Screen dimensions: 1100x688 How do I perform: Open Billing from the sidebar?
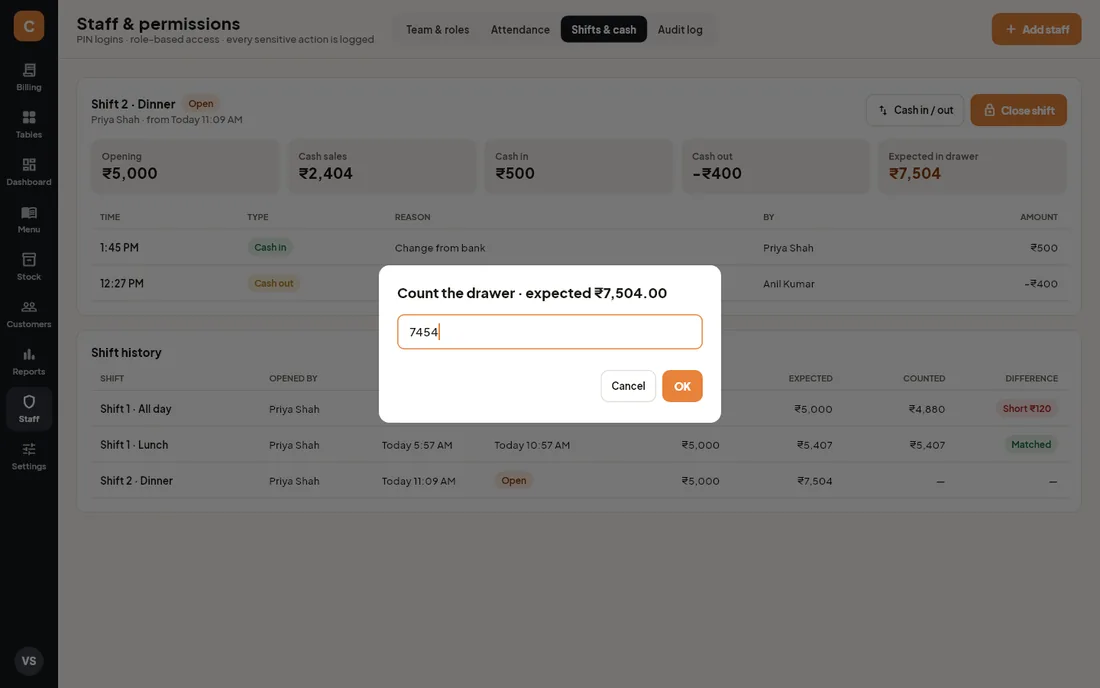coord(29,77)
